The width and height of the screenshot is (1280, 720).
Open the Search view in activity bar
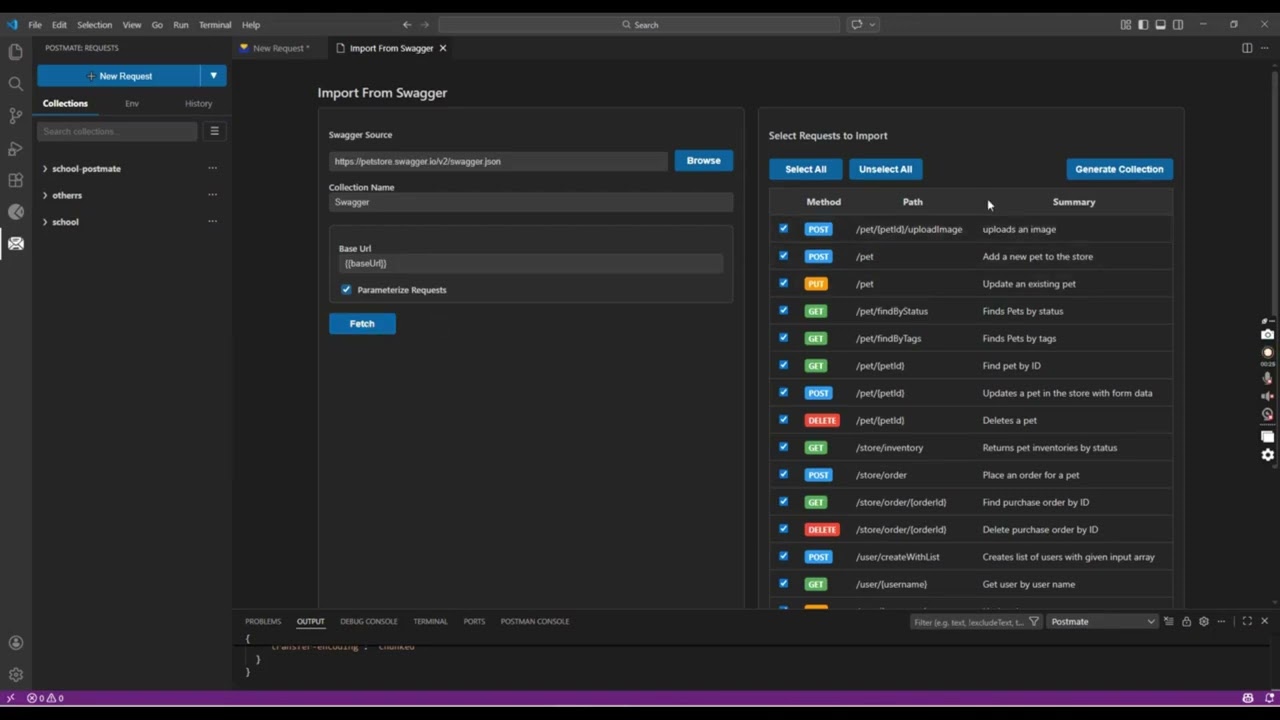[x=15, y=84]
